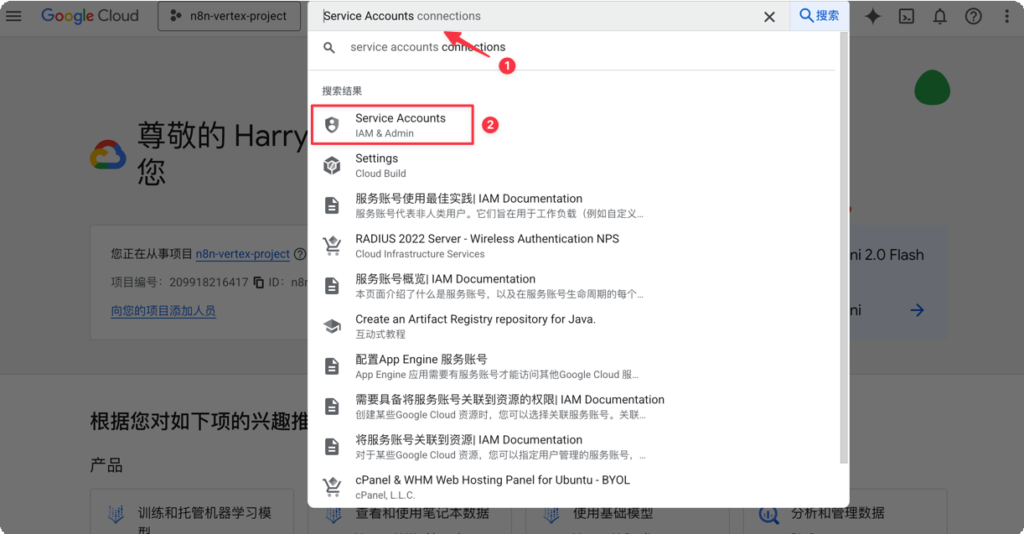
Task: Click the 向您的项目添加人员 link
Action: point(163,311)
